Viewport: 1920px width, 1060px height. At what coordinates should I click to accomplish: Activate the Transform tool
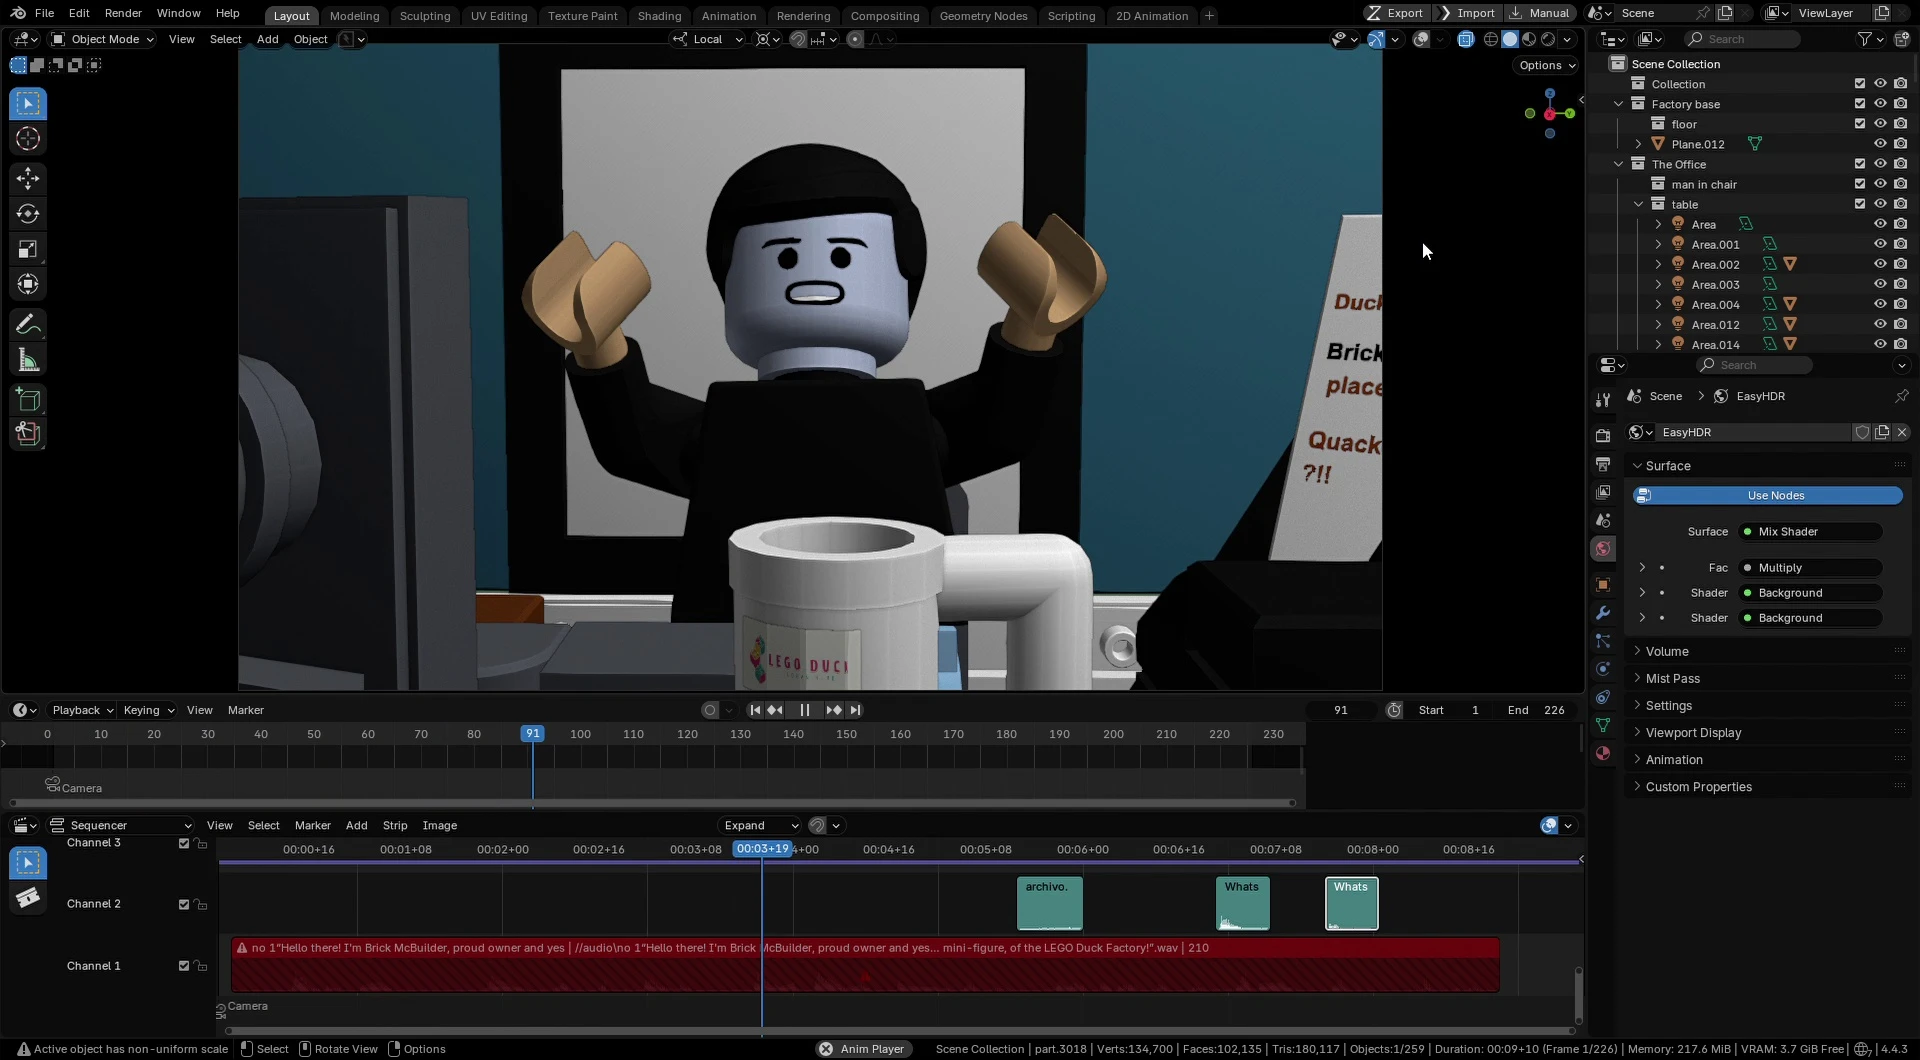(x=28, y=284)
